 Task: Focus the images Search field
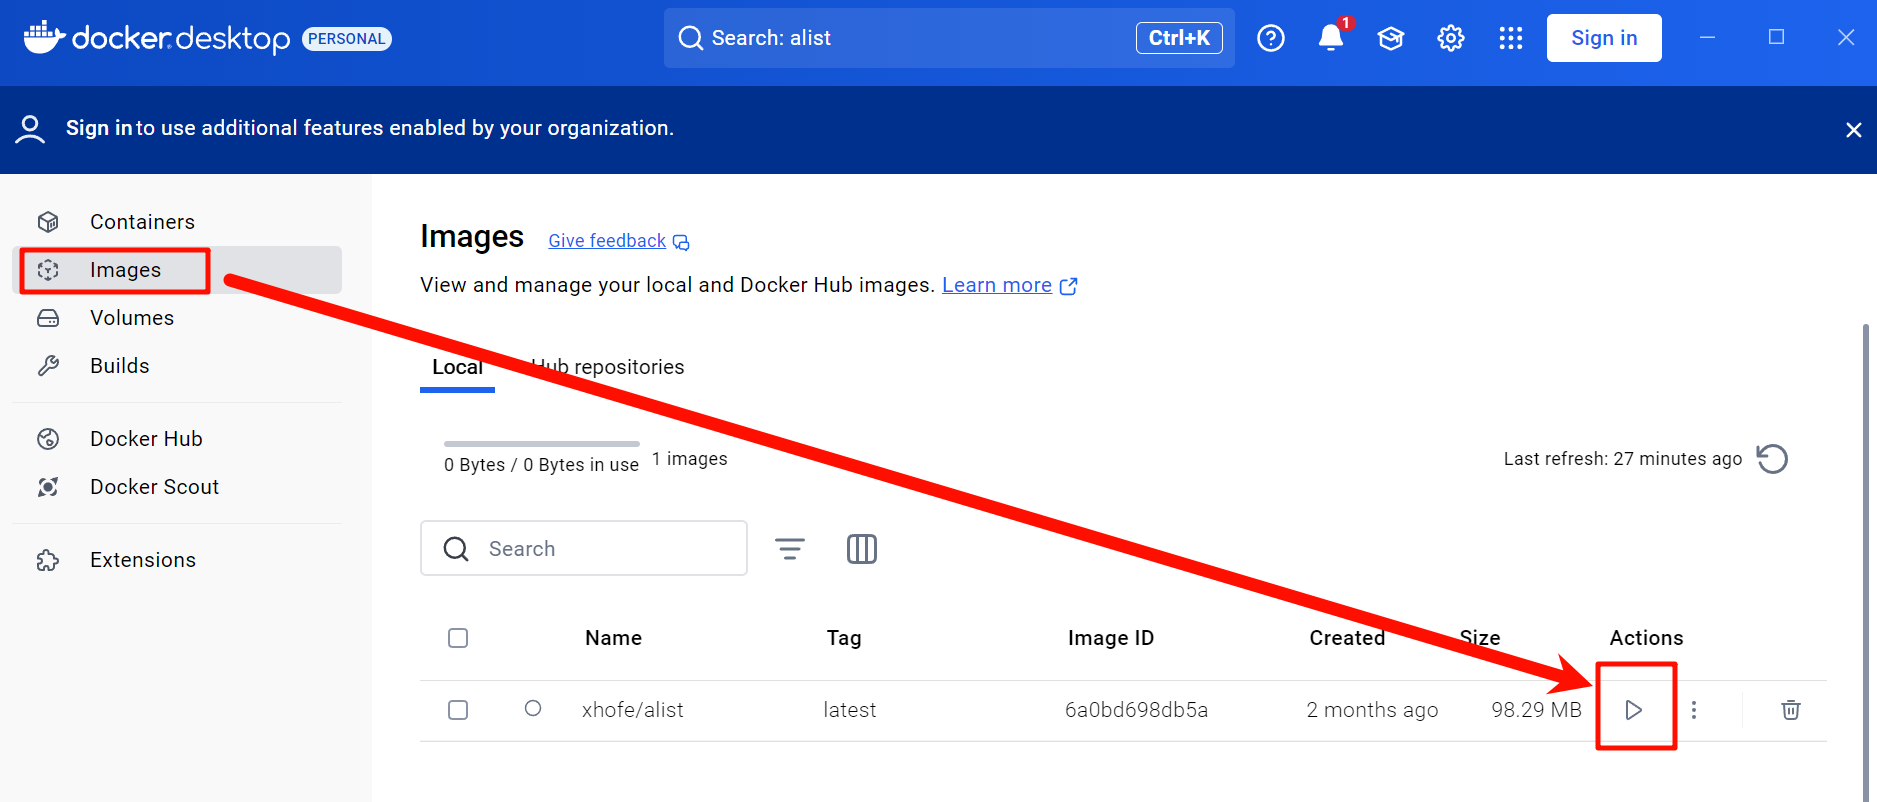[x=584, y=548]
